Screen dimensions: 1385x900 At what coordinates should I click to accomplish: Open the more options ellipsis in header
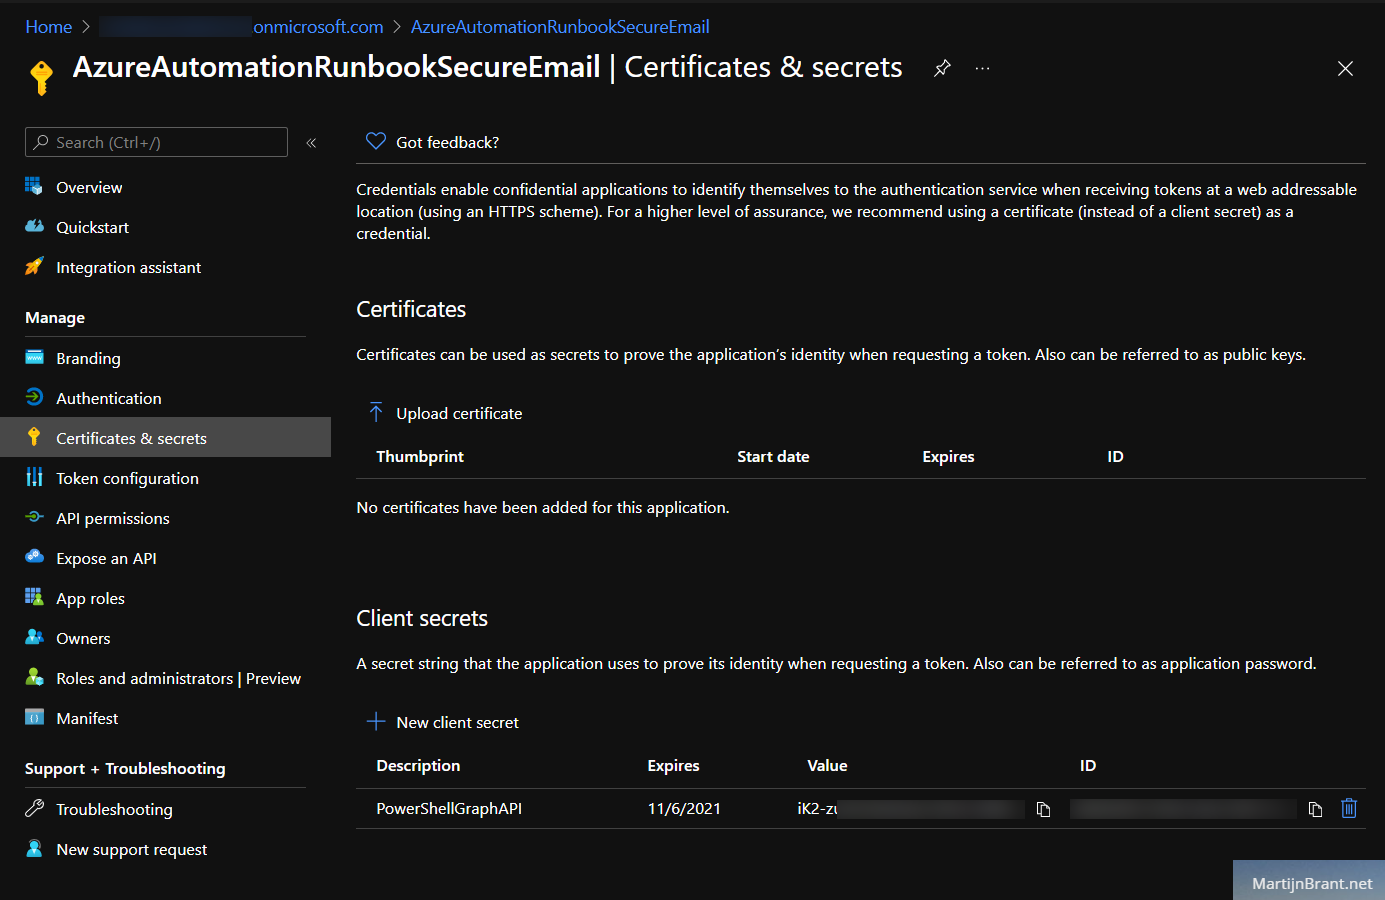(983, 68)
